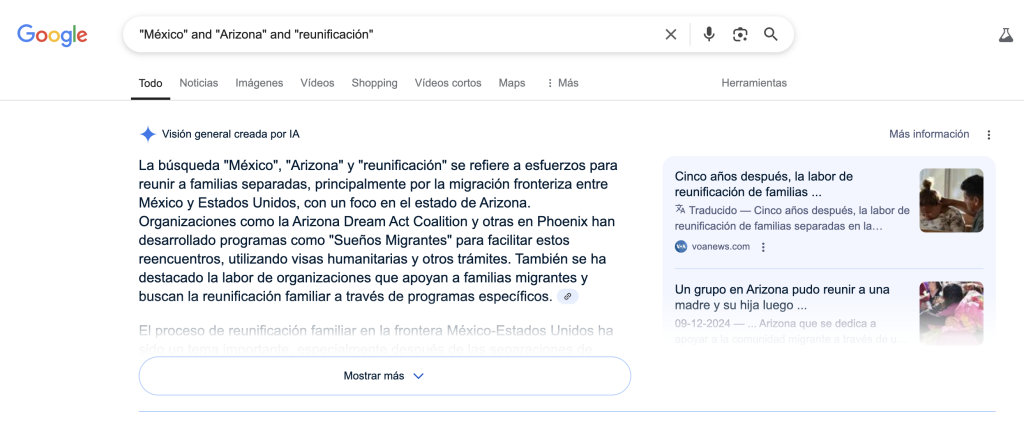Open Search Labs flask icon
1024x436 pixels.
coord(1005,35)
